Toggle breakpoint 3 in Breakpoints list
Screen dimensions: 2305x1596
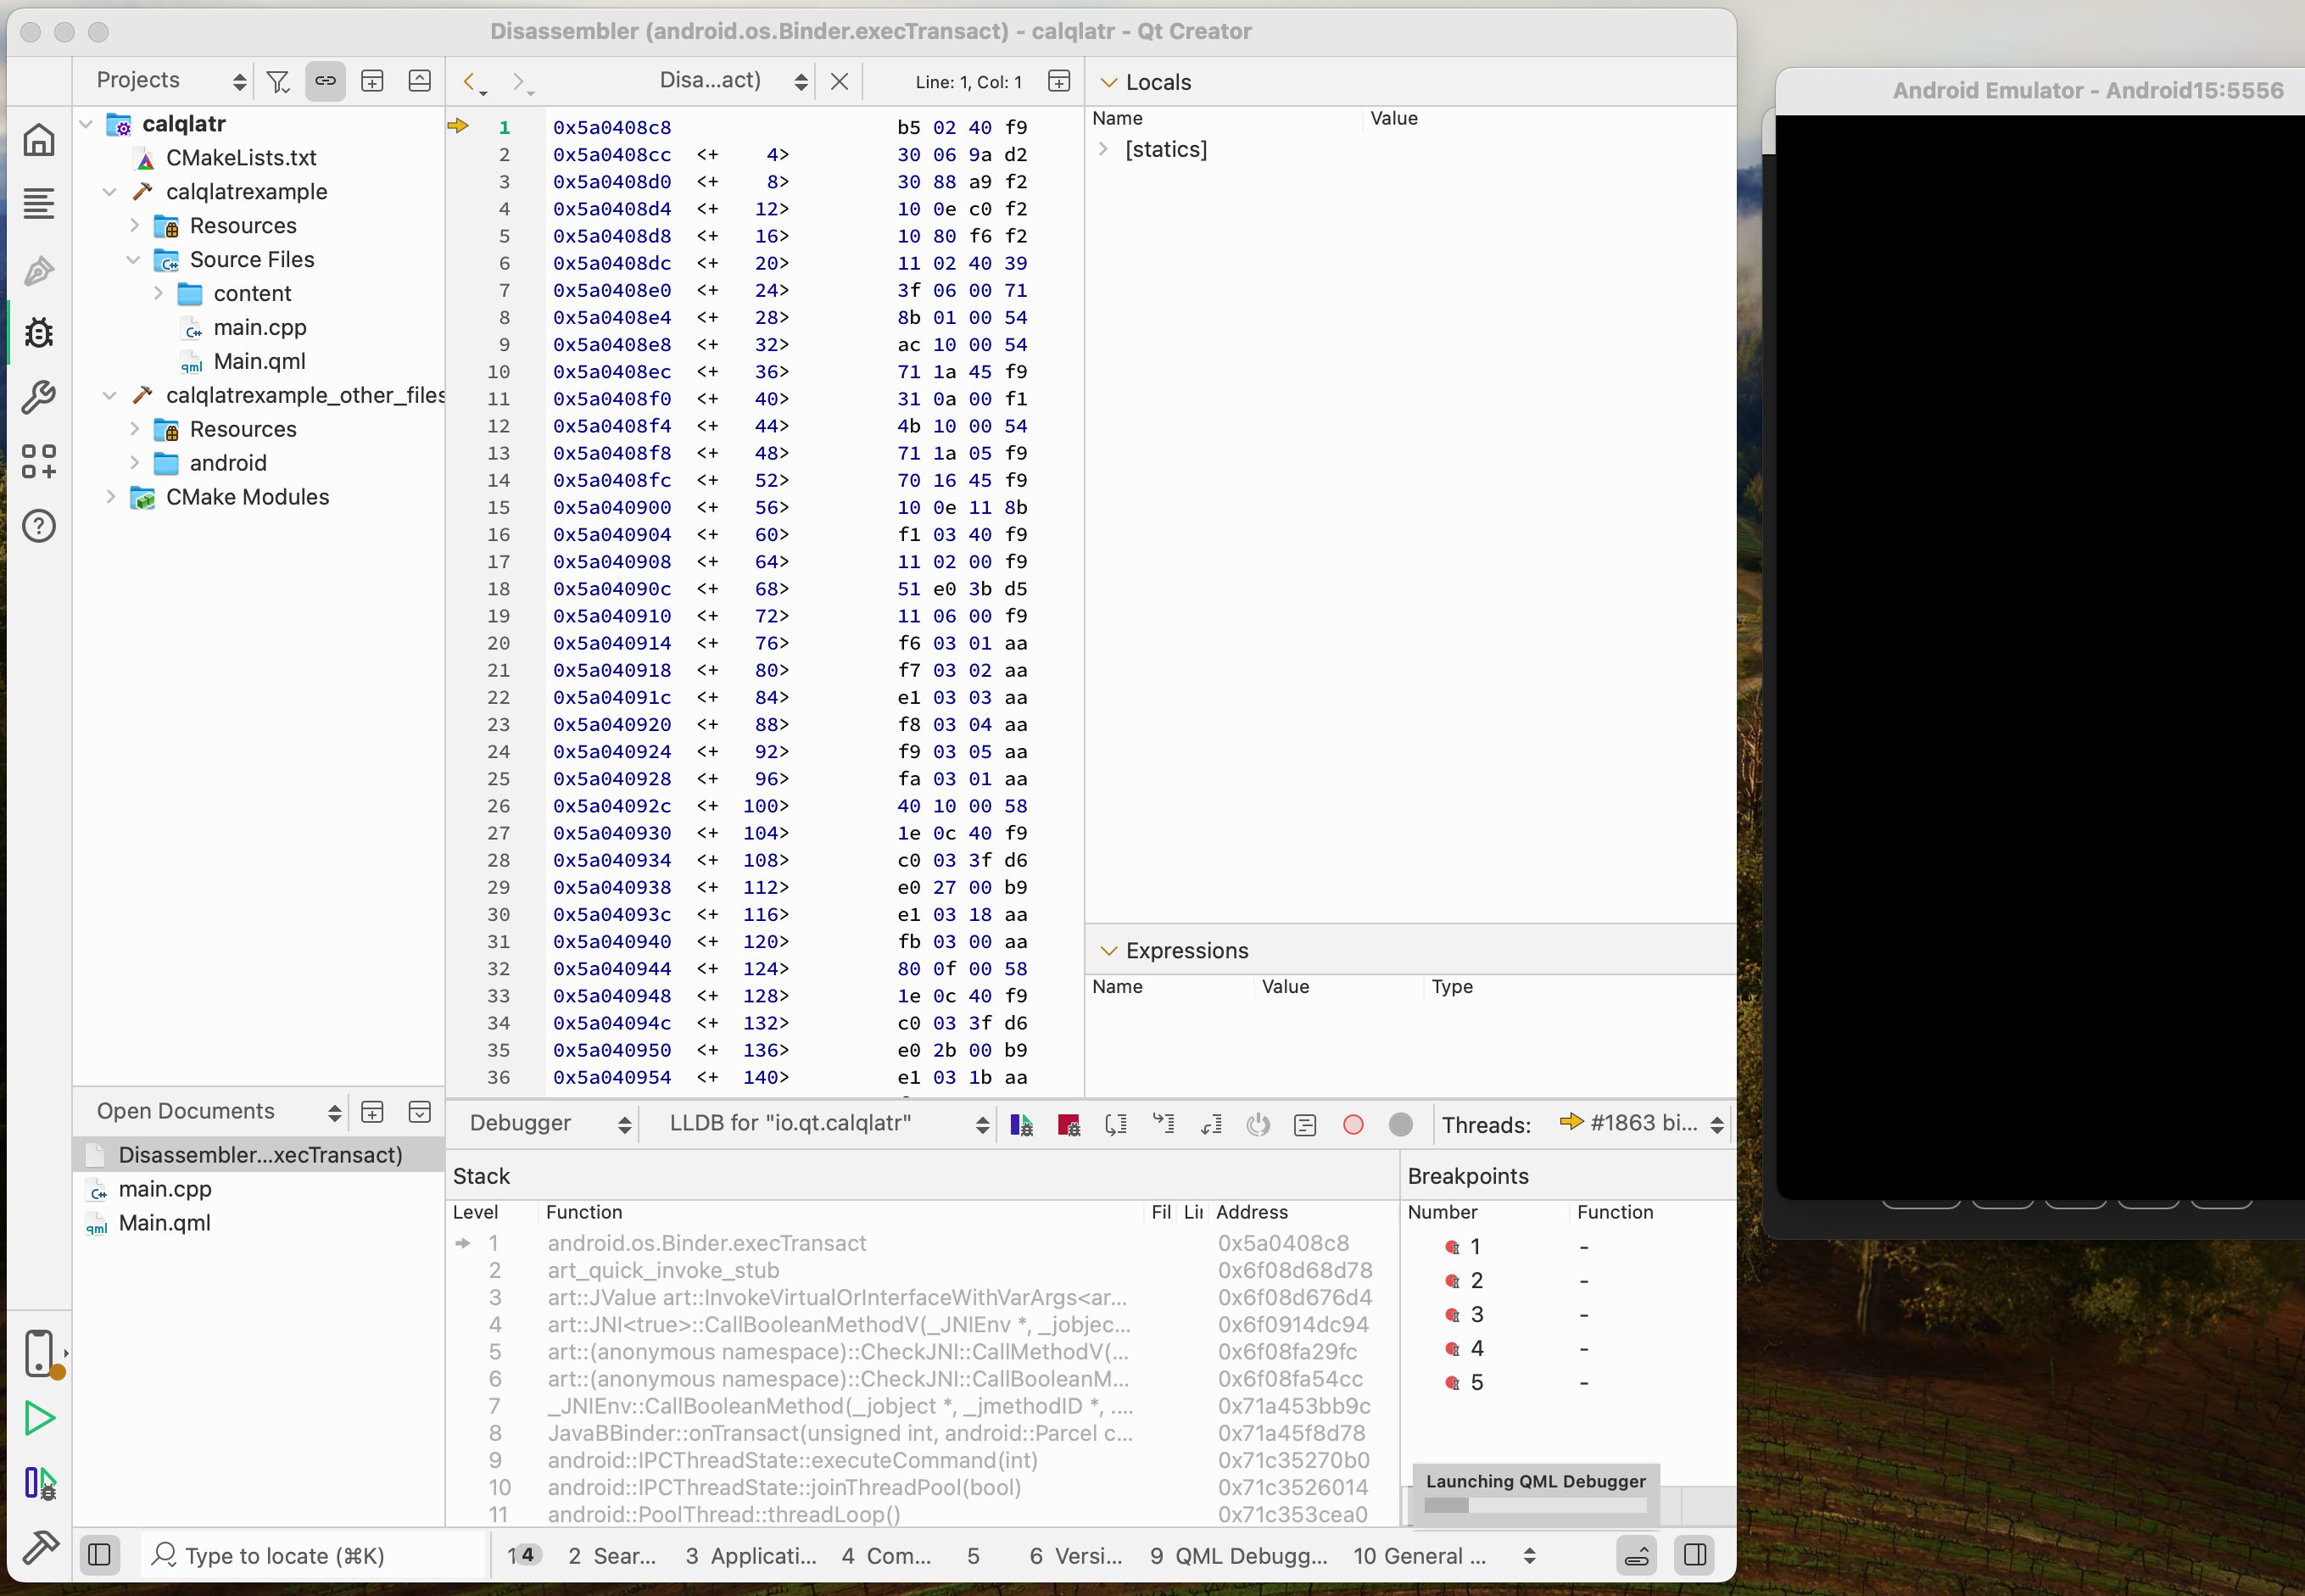click(1452, 1315)
